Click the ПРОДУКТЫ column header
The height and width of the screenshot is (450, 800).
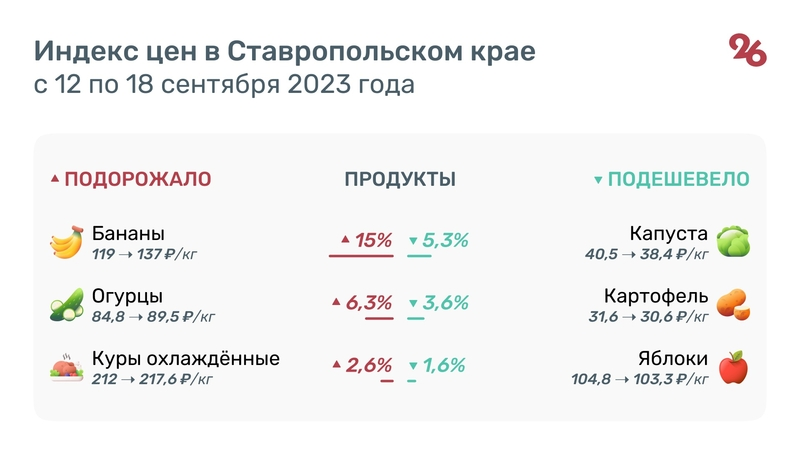(400, 180)
